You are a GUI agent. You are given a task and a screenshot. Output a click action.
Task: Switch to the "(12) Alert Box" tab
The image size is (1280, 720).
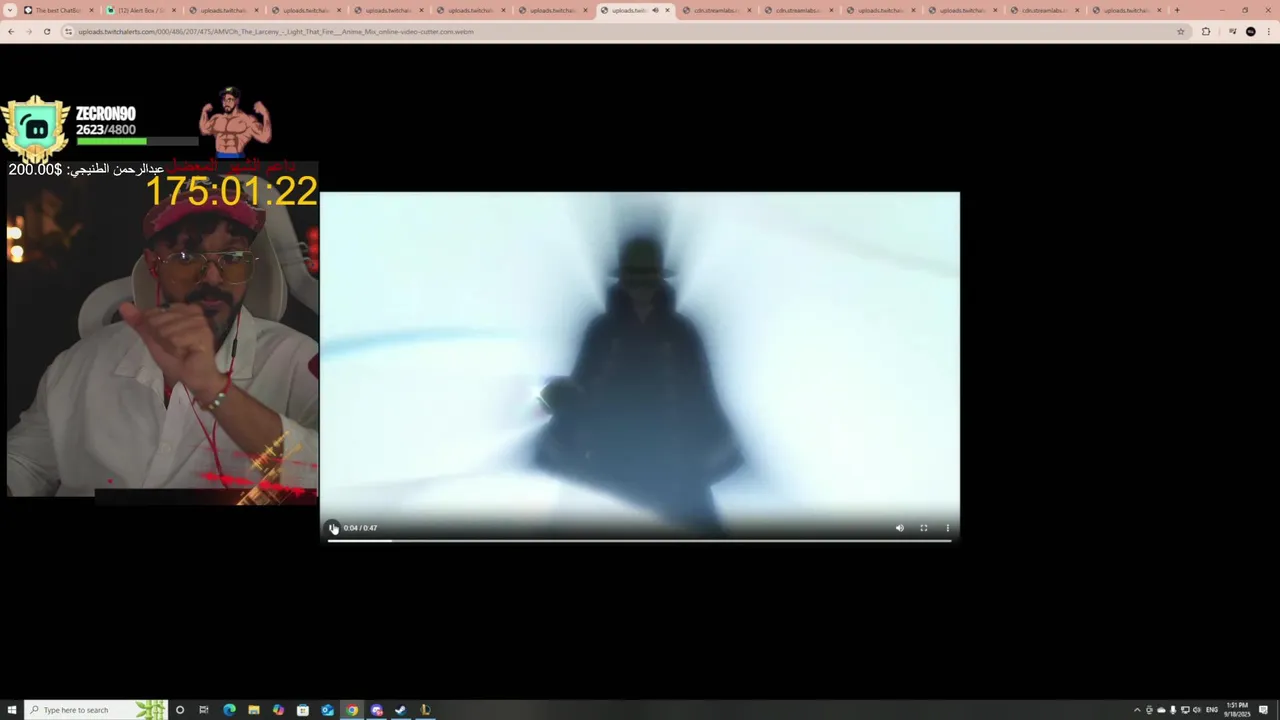[x=140, y=10]
